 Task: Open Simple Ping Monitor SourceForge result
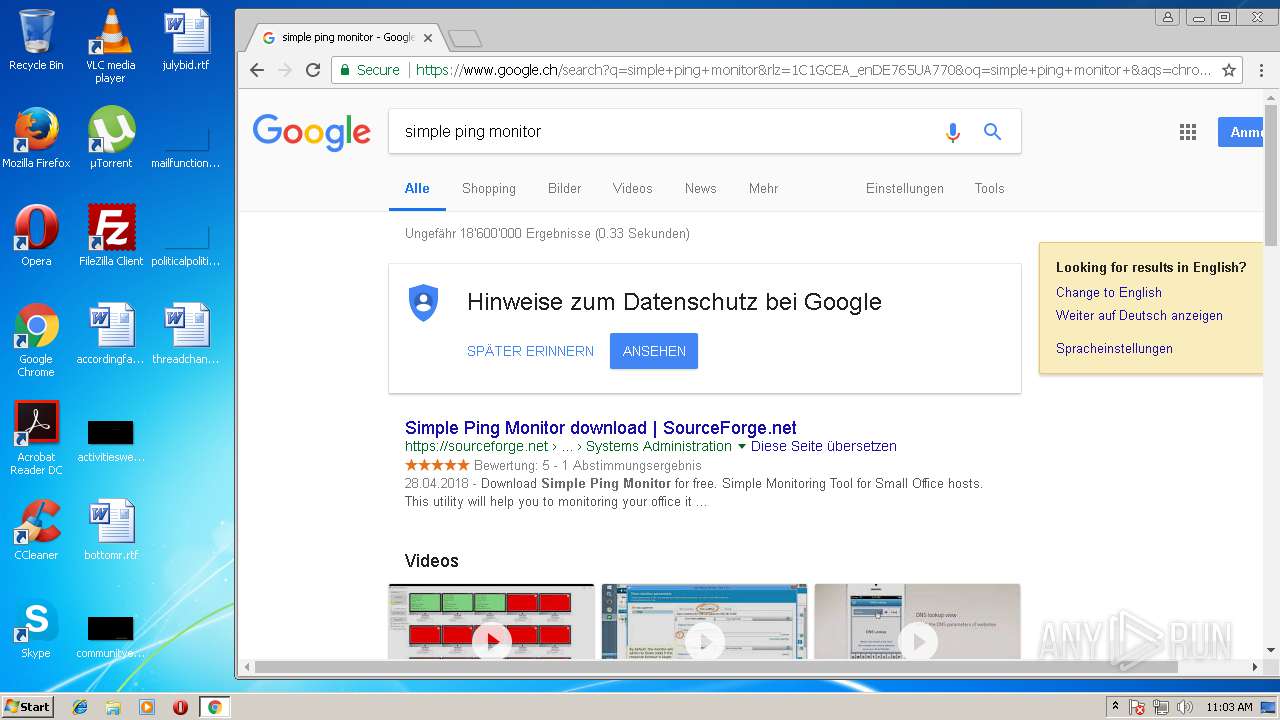pyautogui.click(x=601, y=428)
